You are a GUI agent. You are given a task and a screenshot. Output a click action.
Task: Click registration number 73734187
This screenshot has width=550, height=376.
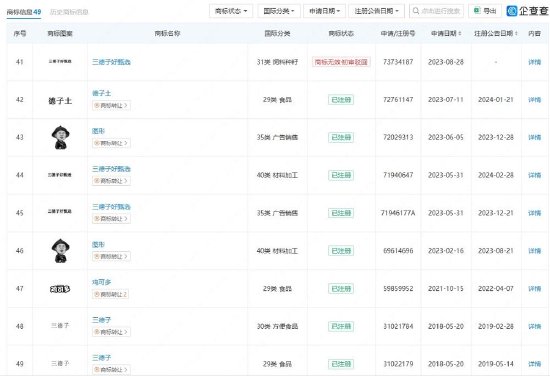(398, 62)
